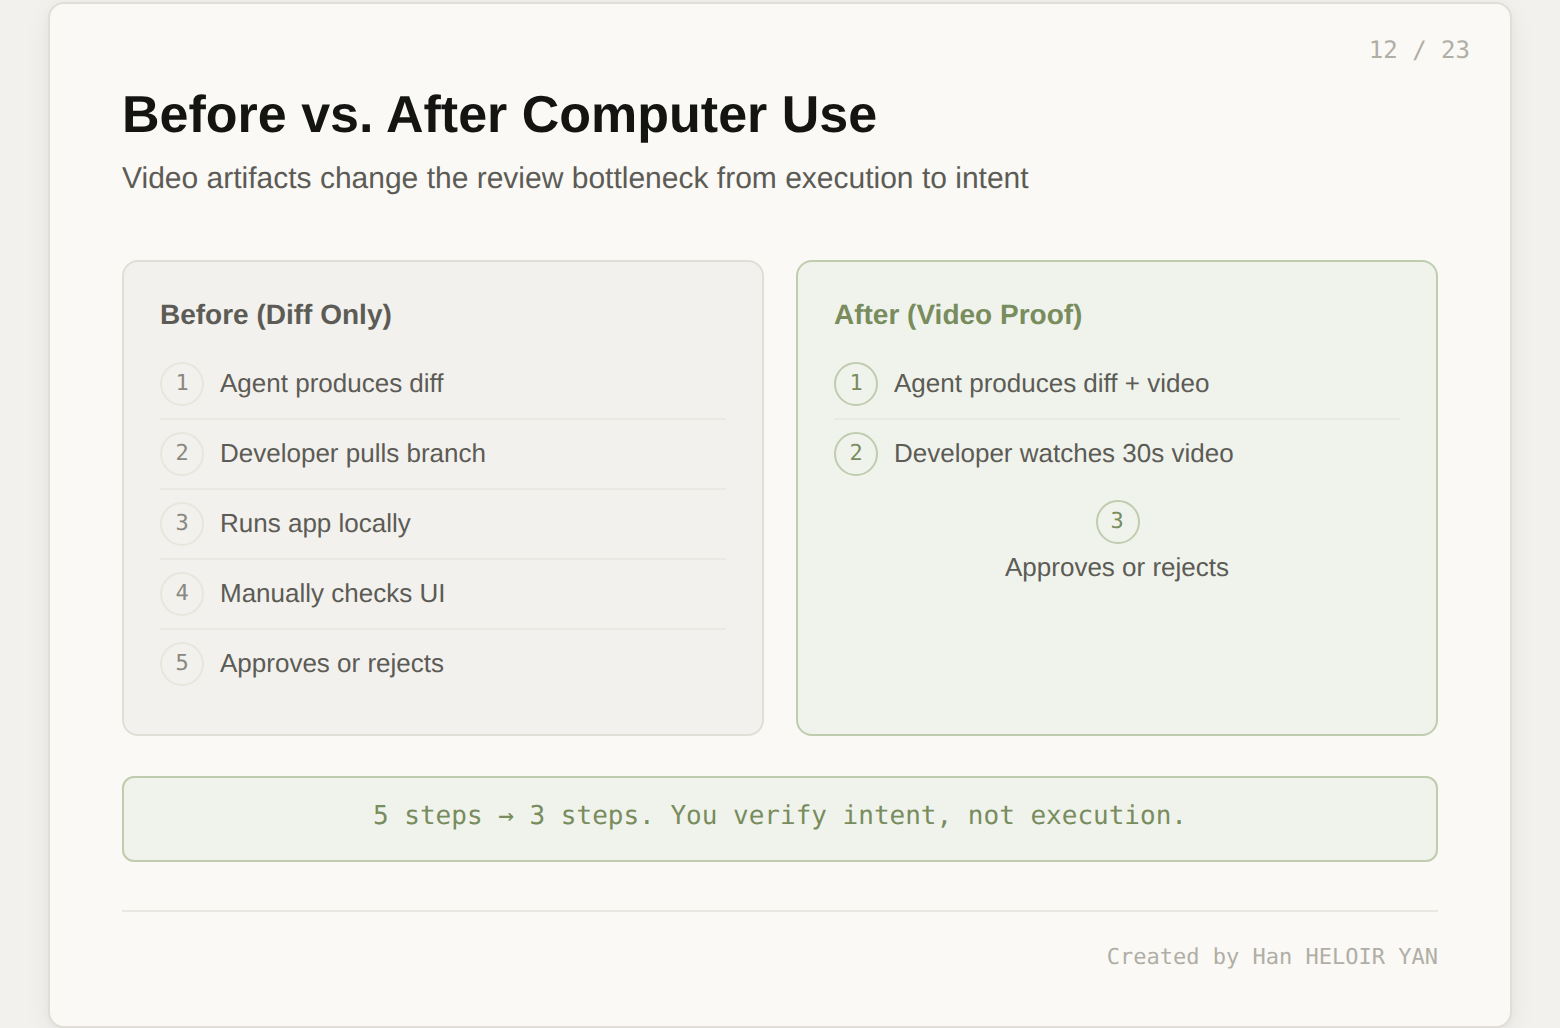Click the step 3 circle beside Runs app locally
Image resolution: width=1560 pixels, height=1028 pixels.
(x=182, y=524)
